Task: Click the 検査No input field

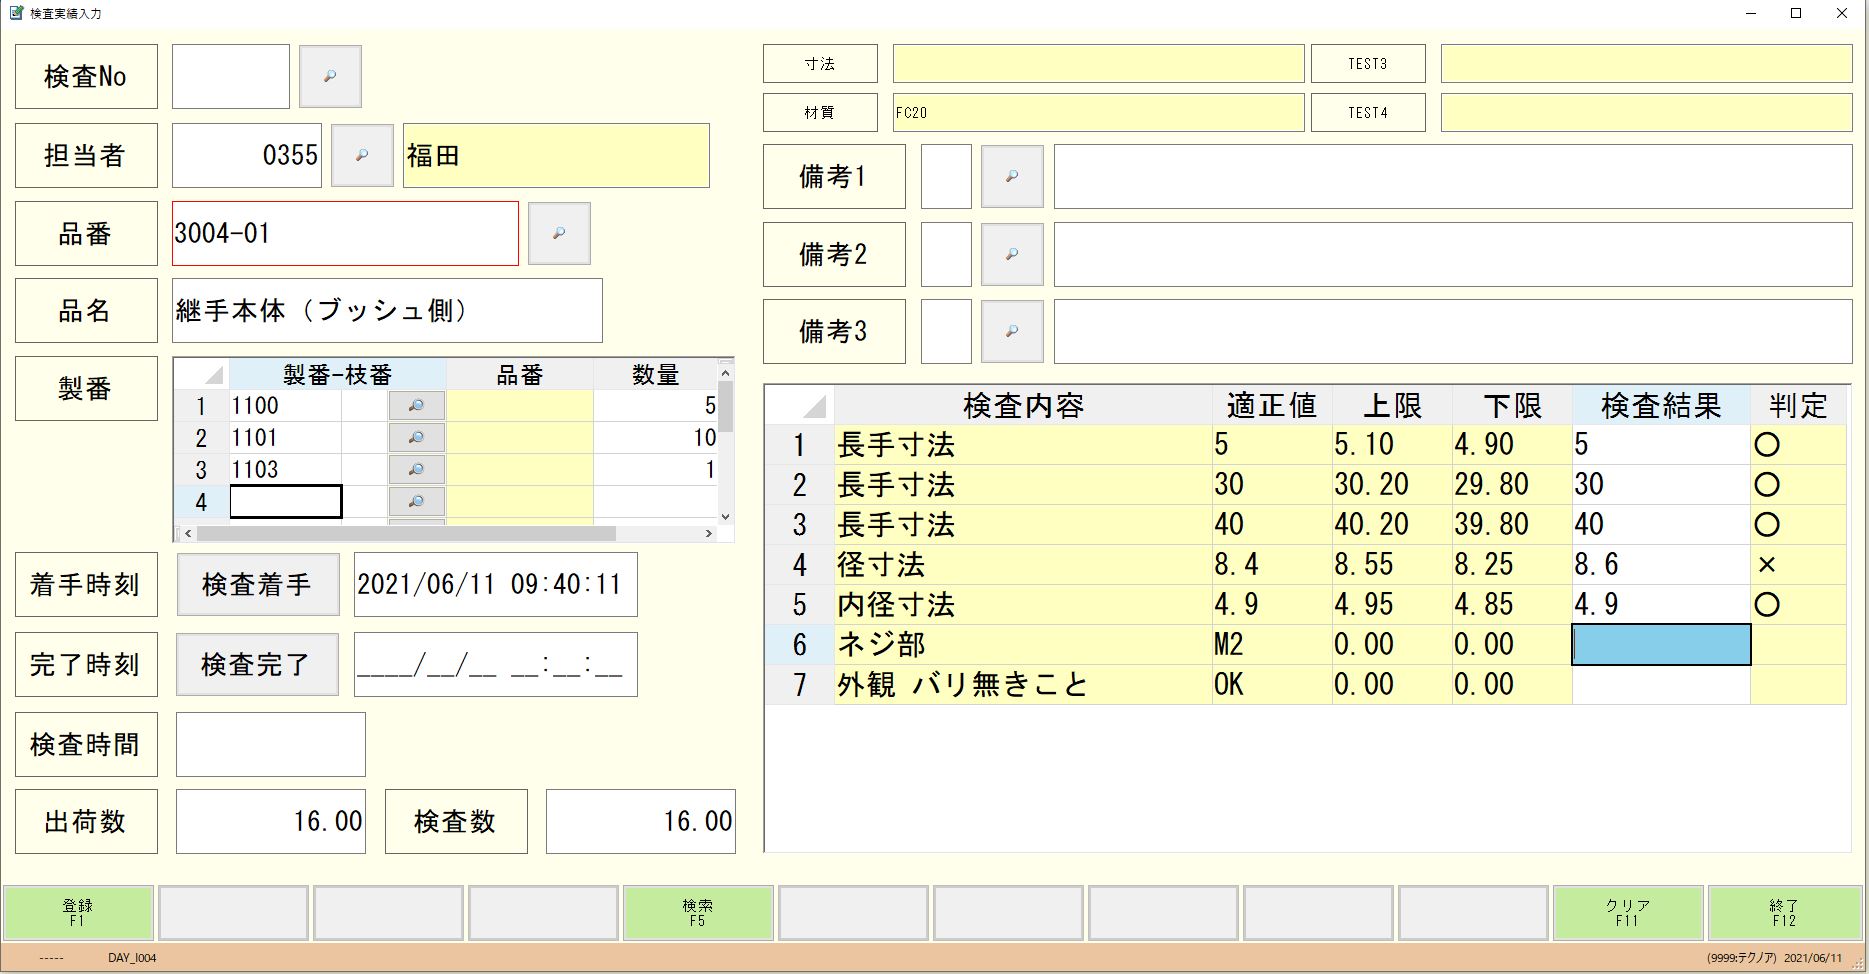Action: click(x=231, y=76)
